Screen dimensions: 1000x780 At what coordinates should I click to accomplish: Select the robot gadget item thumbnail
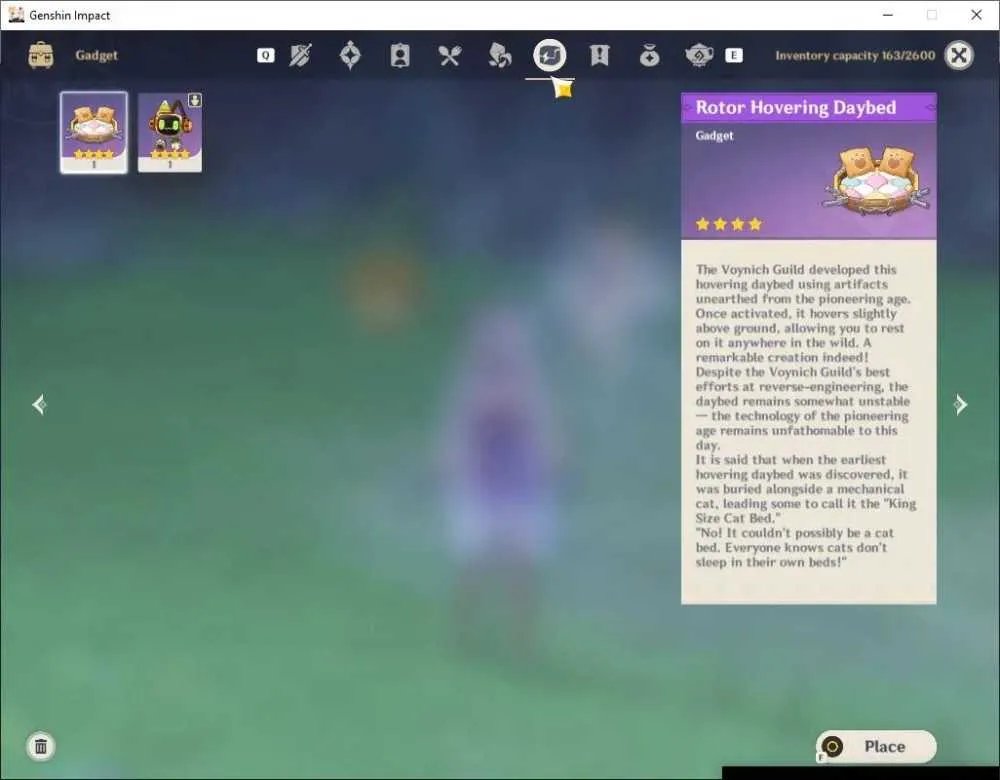(170, 133)
